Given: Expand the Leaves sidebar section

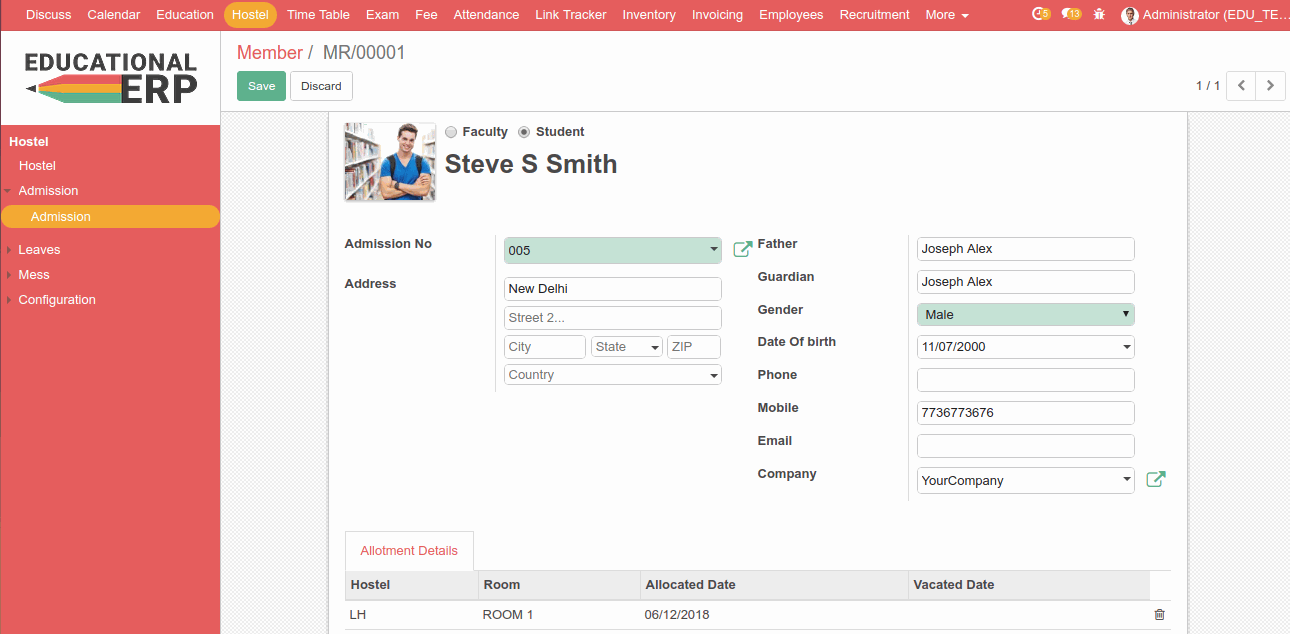Looking at the screenshot, I should tap(39, 250).
